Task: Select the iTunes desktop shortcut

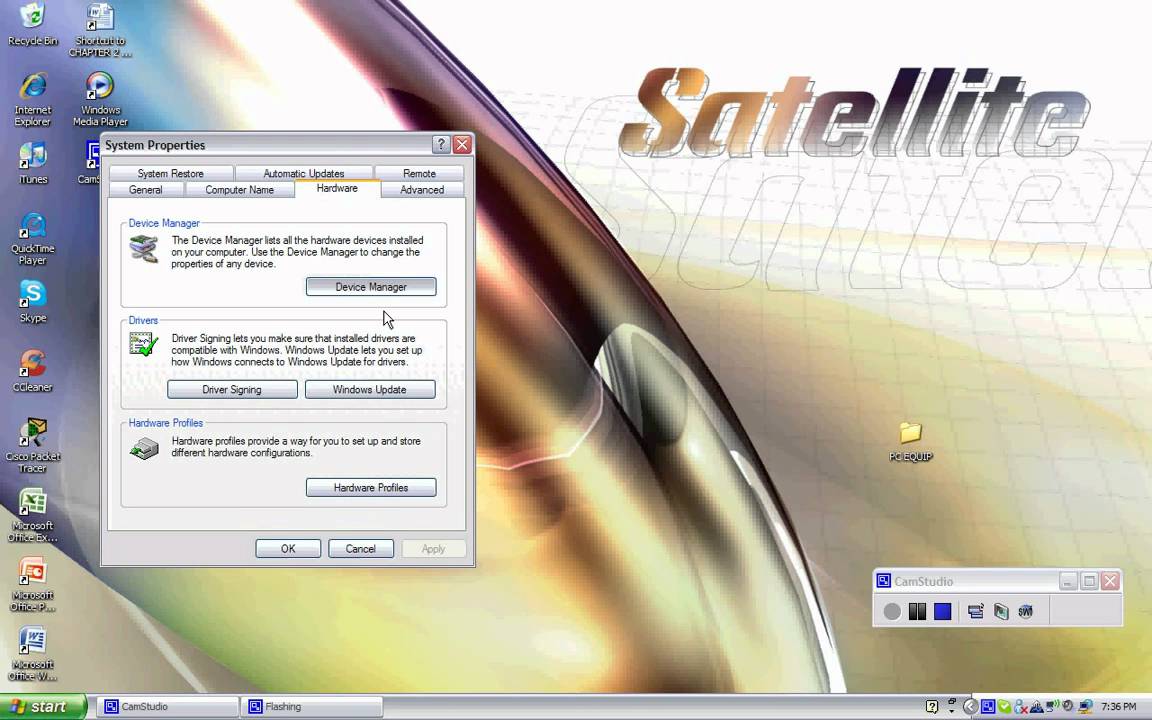Action: tap(32, 162)
